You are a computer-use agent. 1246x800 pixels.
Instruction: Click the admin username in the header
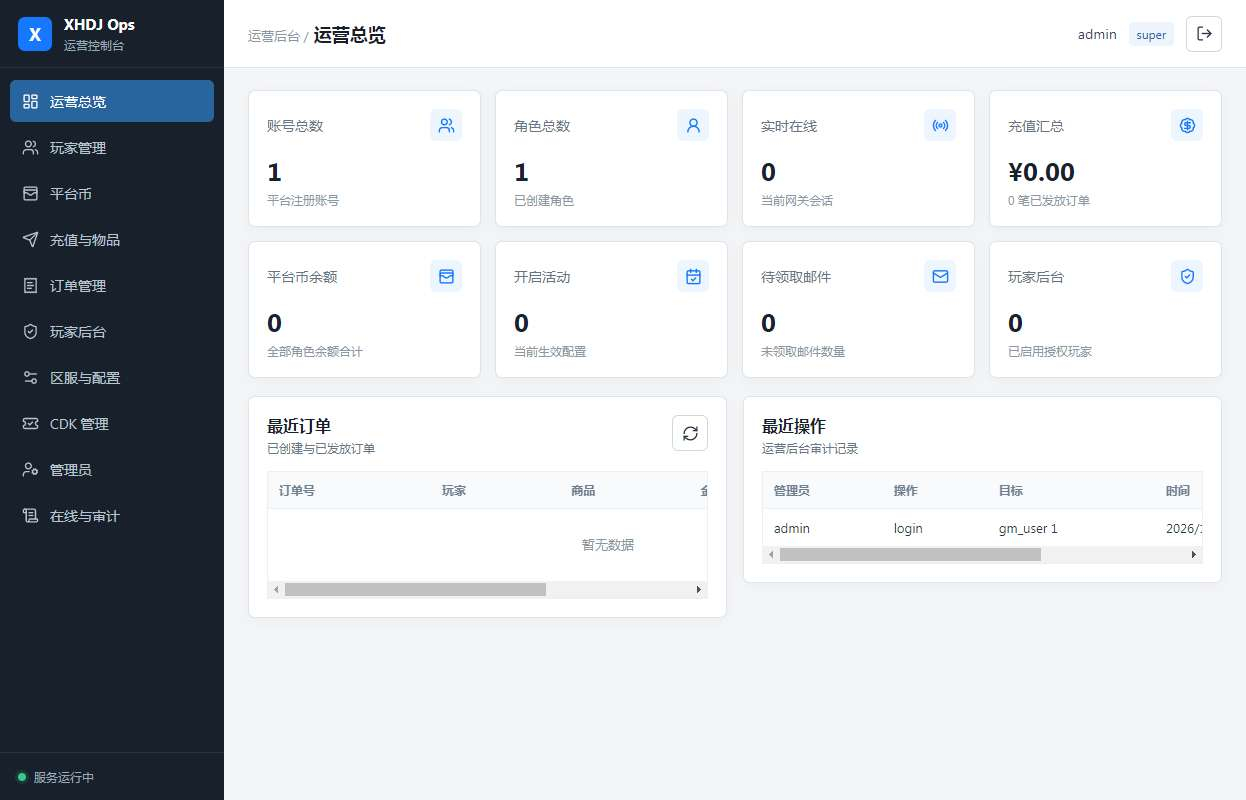coord(1097,34)
